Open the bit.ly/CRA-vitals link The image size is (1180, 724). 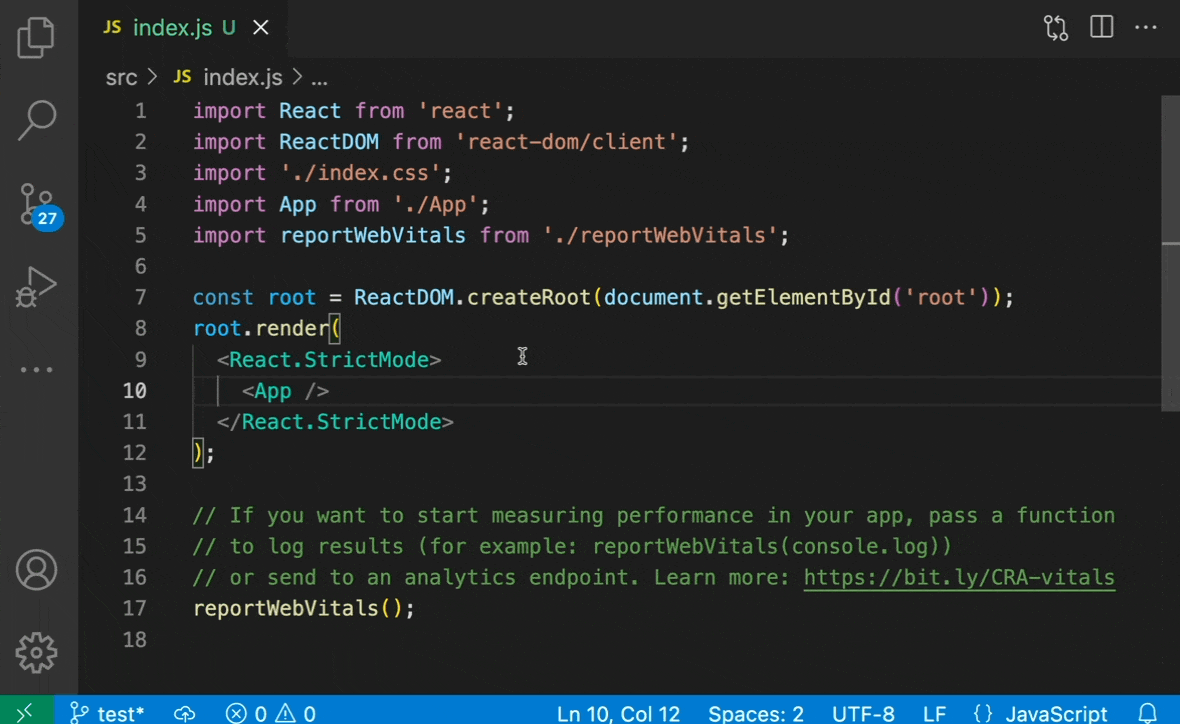(958, 577)
